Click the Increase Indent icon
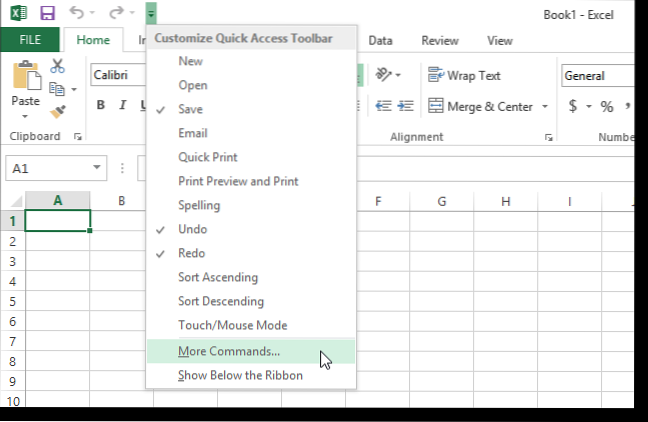This screenshot has height=422, width=648. coord(405,106)
